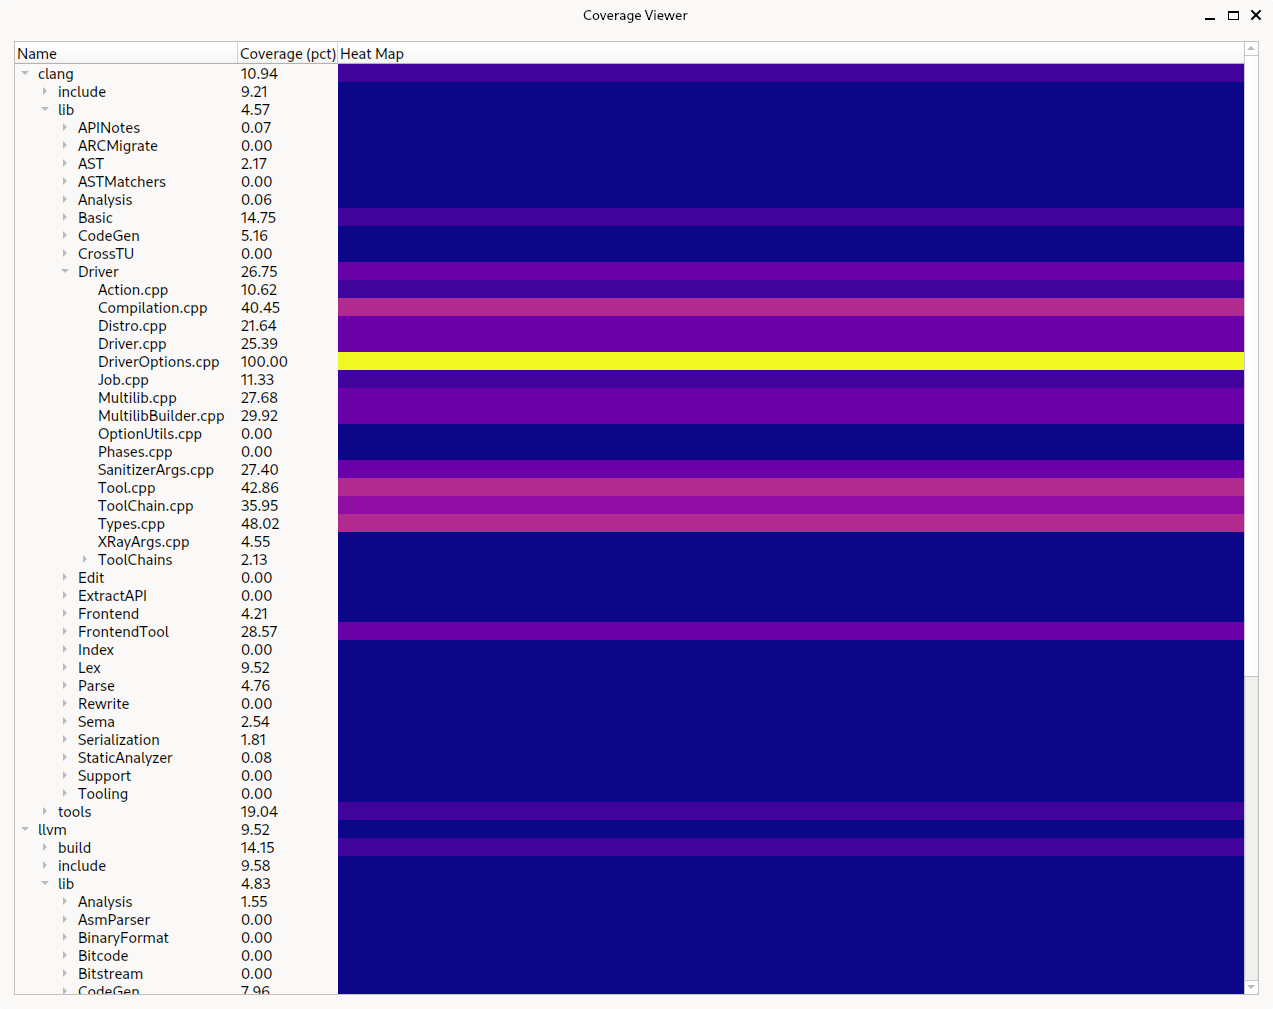The width and height of the screenshot is (1273, 1009).
Task: Click the Heat Map column header
Action: [x=791, y=53]
